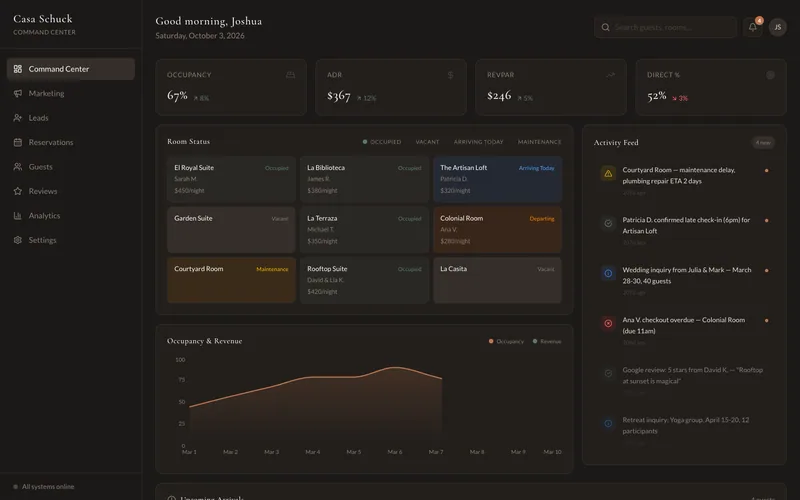Image resolution: width=800 pixels, height=500 pixels.
Task: Click the Reviews star icon
Action: click(18, 191)
